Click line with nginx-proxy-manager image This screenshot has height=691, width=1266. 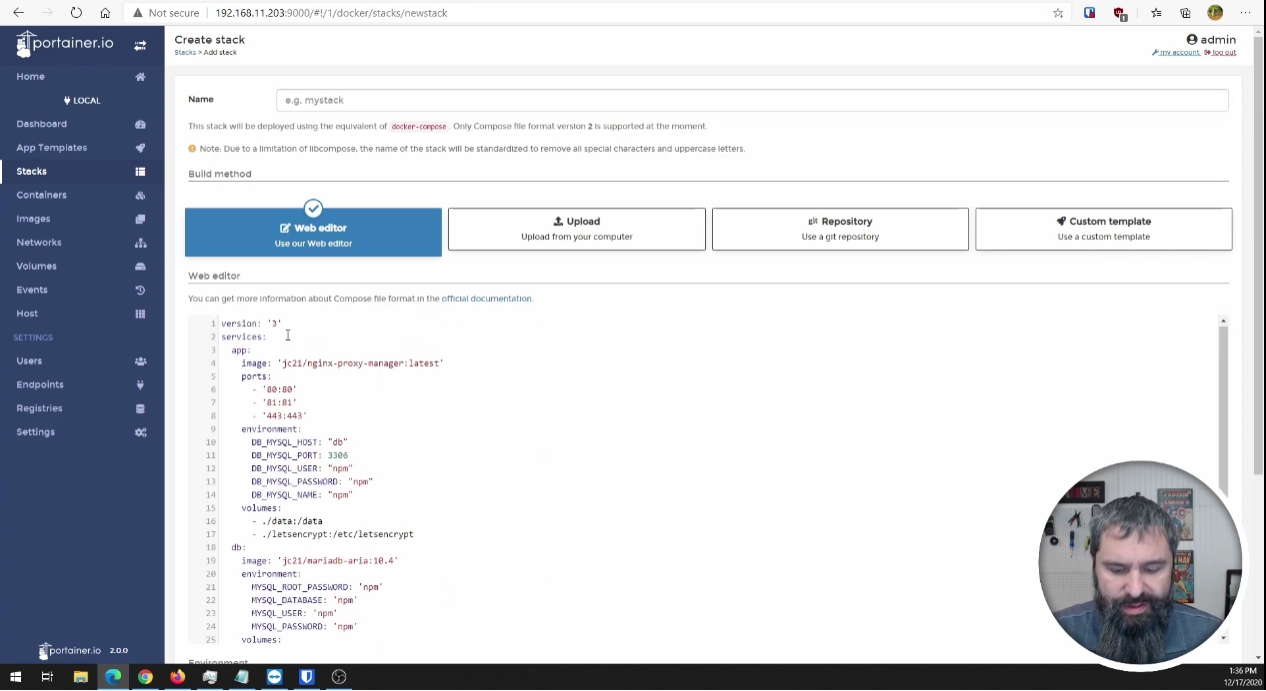342,364
